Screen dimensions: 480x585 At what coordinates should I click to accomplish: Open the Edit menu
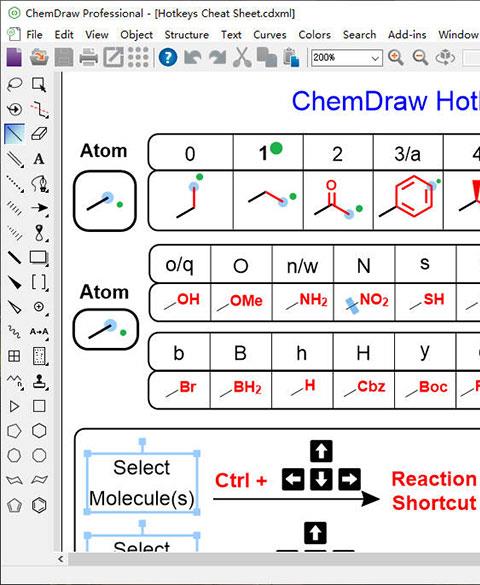[64, 35]
